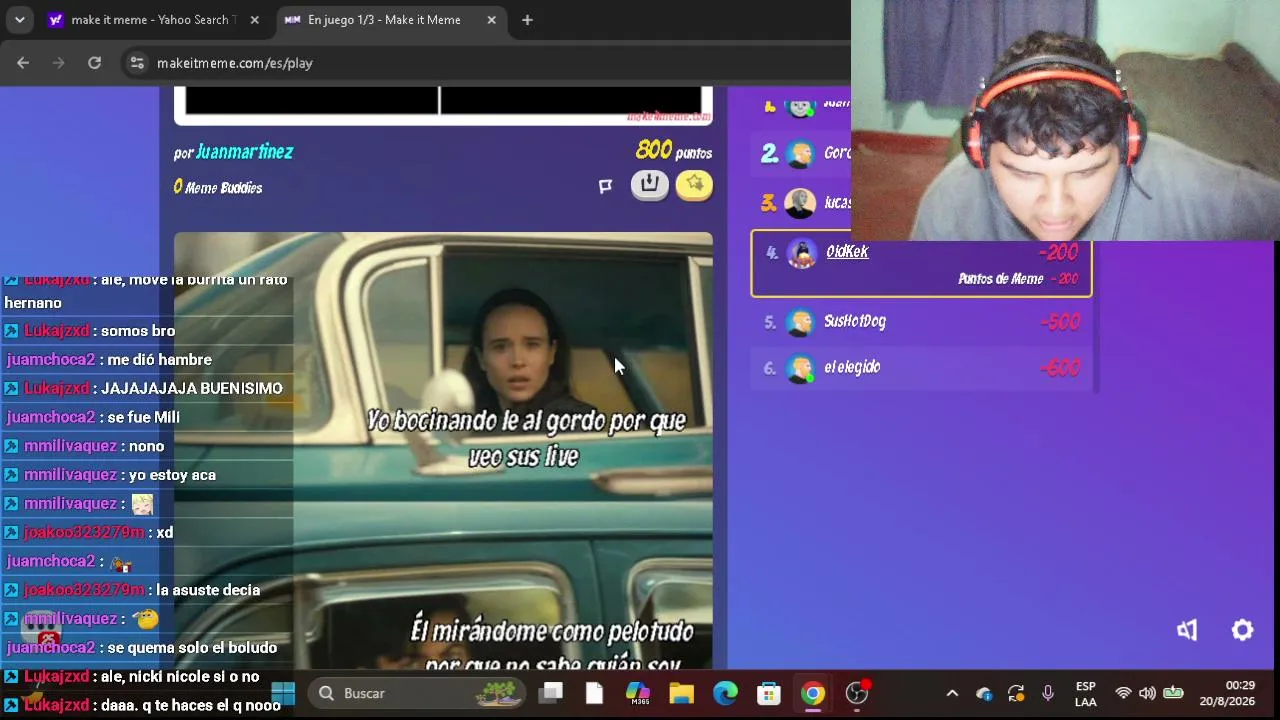The image size is (1280, 720).
Task: Launch Microsoft Edge from the taskbar
Action: tap(725, 693)
